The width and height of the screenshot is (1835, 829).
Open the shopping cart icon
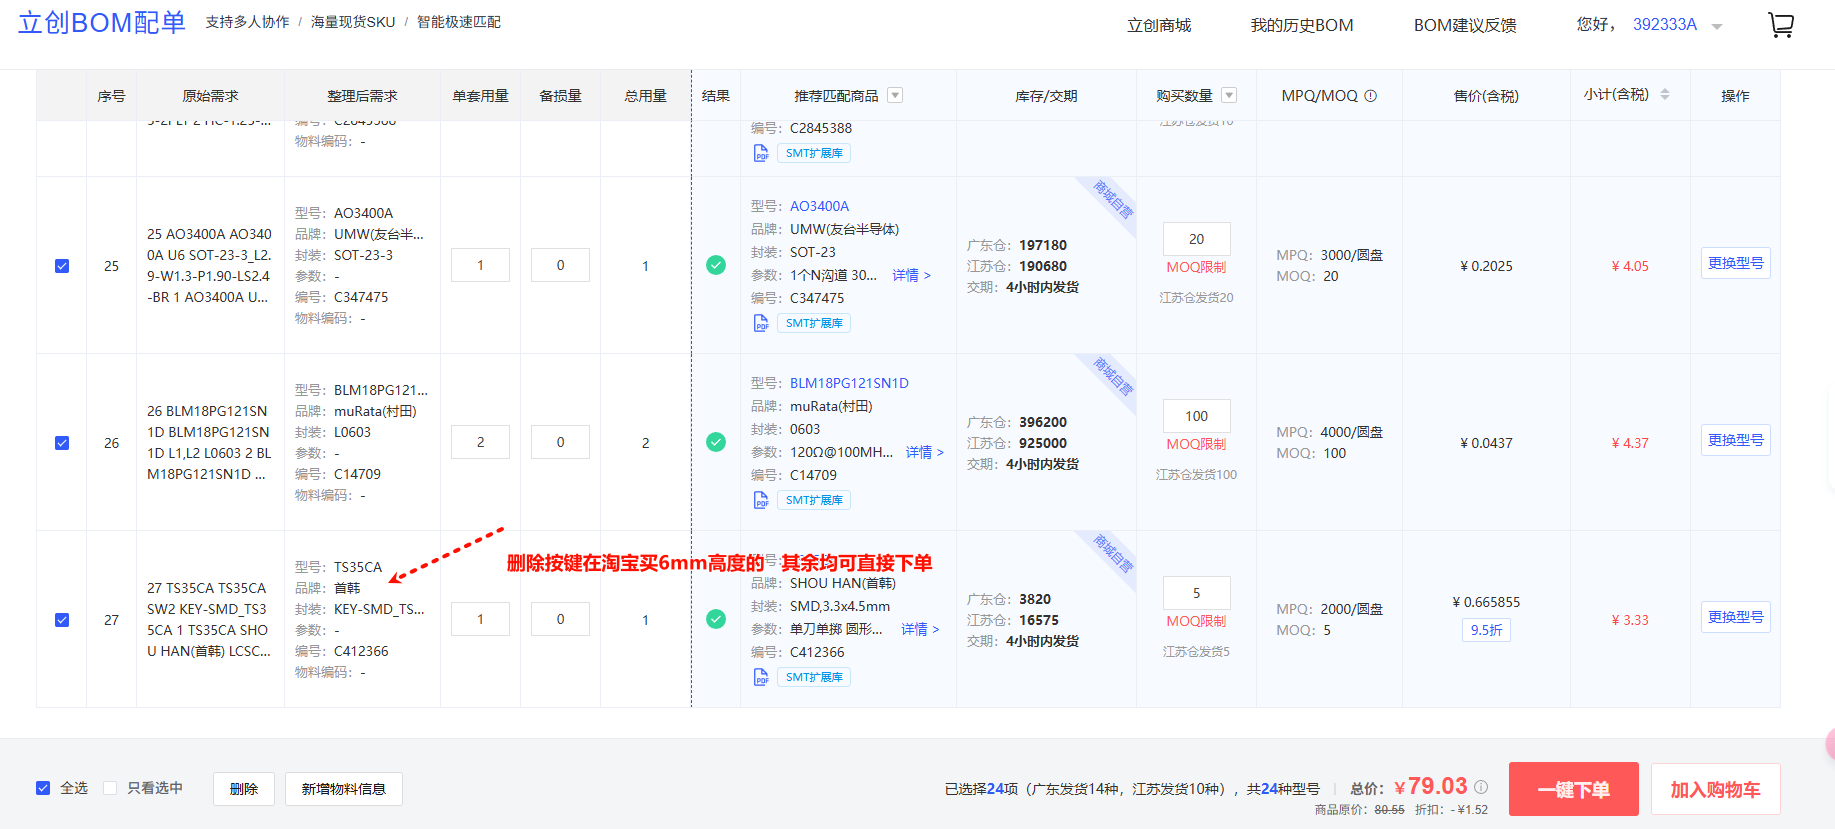(1781, 24)
